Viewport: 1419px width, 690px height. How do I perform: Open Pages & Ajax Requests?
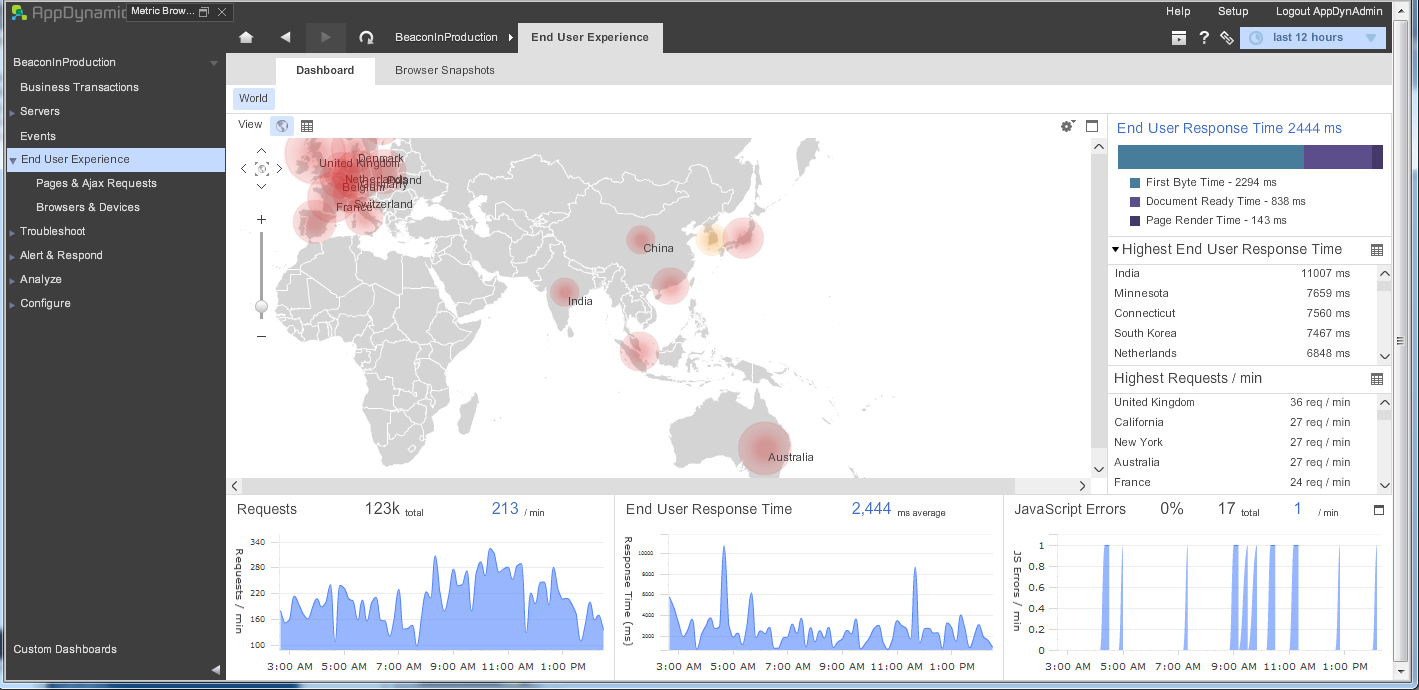(96, 184)
